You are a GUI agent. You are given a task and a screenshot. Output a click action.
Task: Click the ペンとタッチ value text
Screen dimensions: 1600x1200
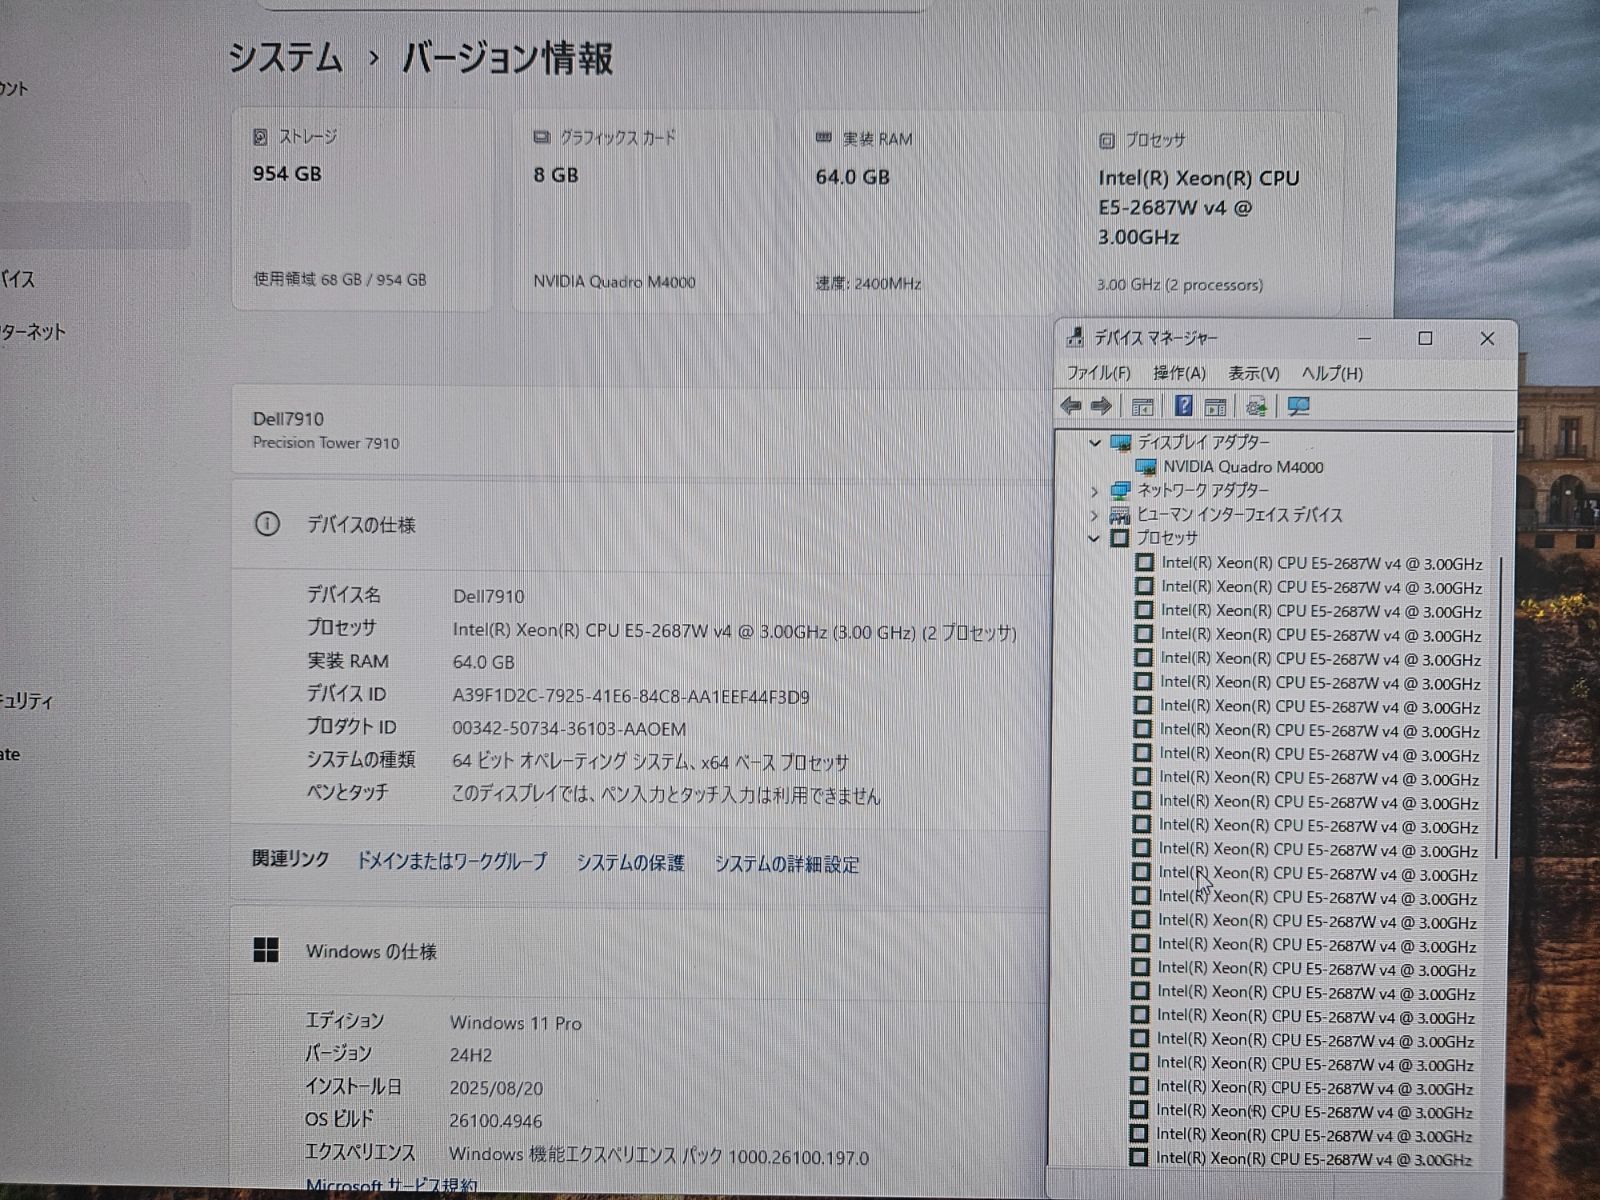coord(666,795)
